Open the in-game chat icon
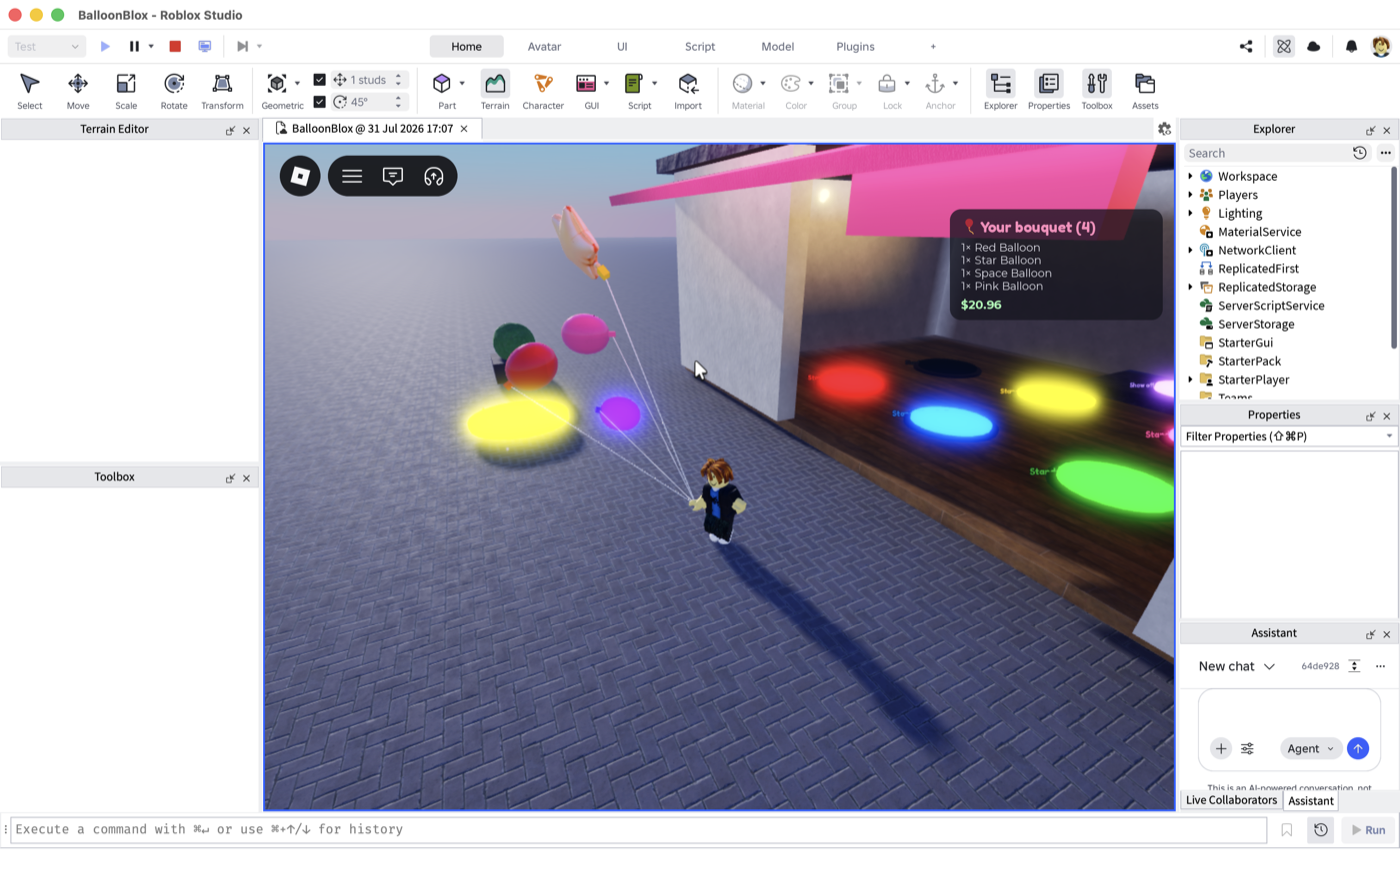1400x878 pixels. (393, 176)
